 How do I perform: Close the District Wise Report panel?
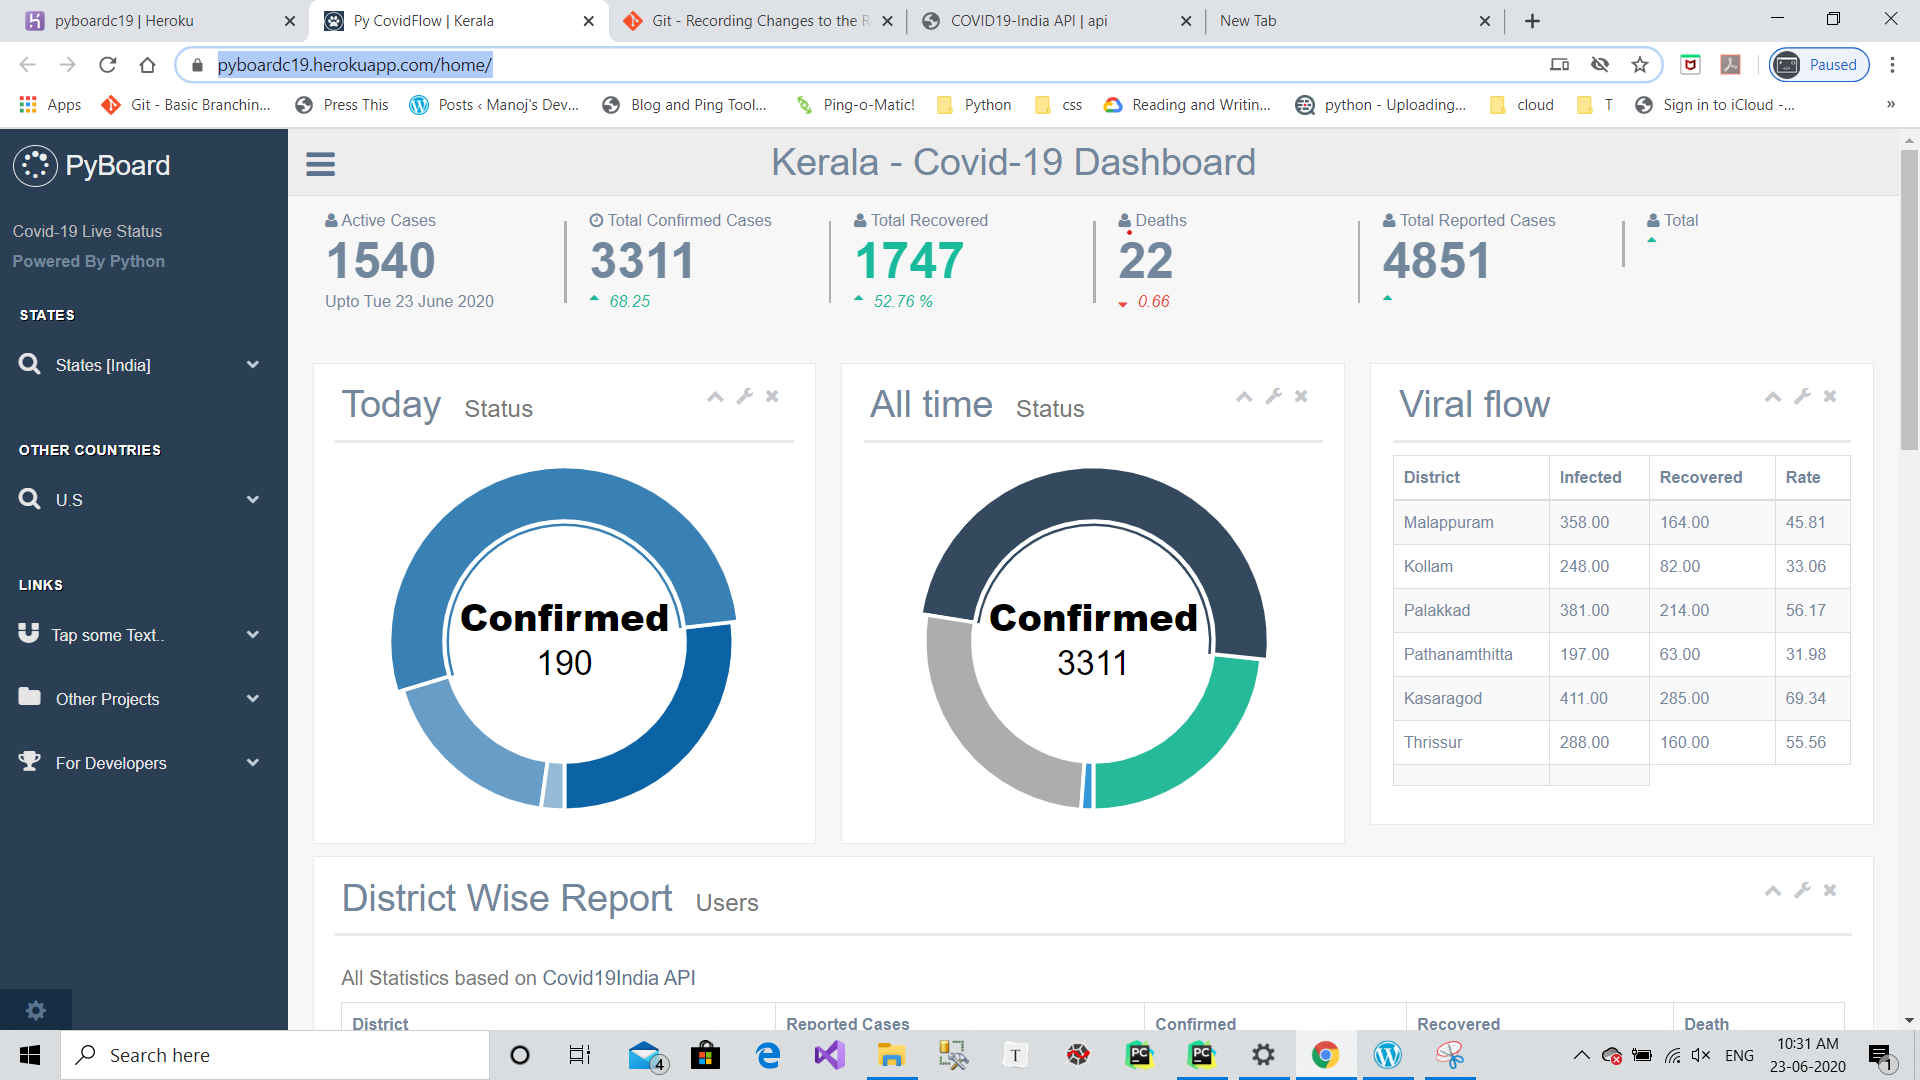1830,890
